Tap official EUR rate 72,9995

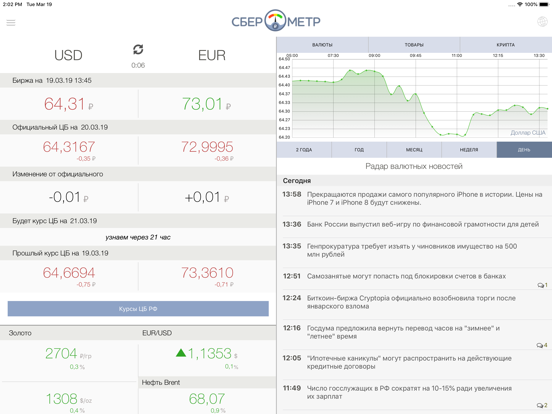click(x=207, y=147)
